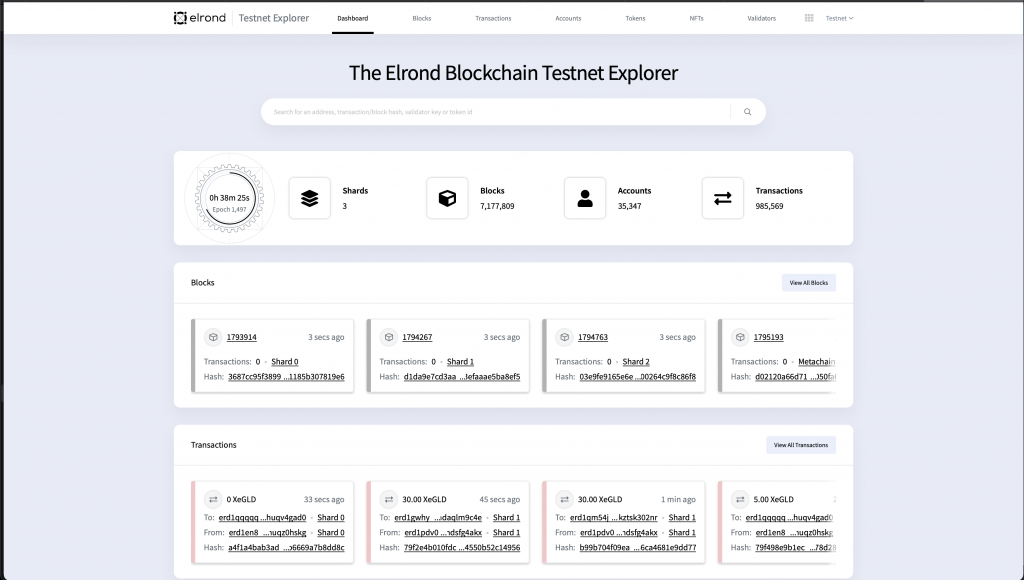The height and width of the screenshot is (580, 1024).
Task: Click the 30.00 XeGLD amount, 45 secs ago
Action: click(424, 499)
